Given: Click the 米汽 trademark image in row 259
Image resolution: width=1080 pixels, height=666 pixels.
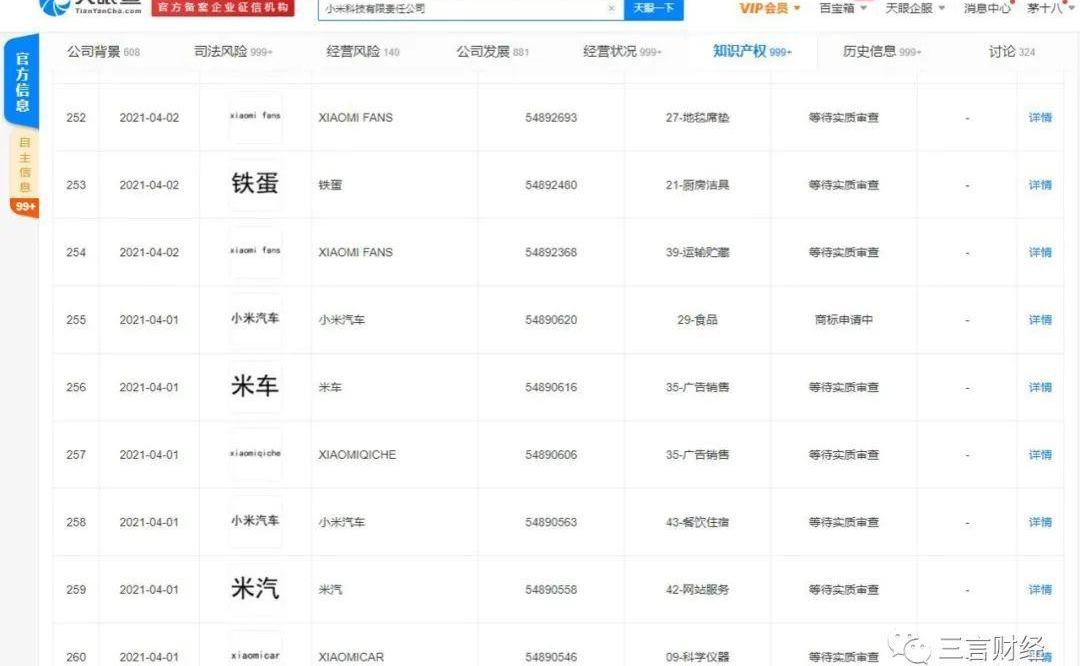Looking at the screenshot, I should click(254, 589).
